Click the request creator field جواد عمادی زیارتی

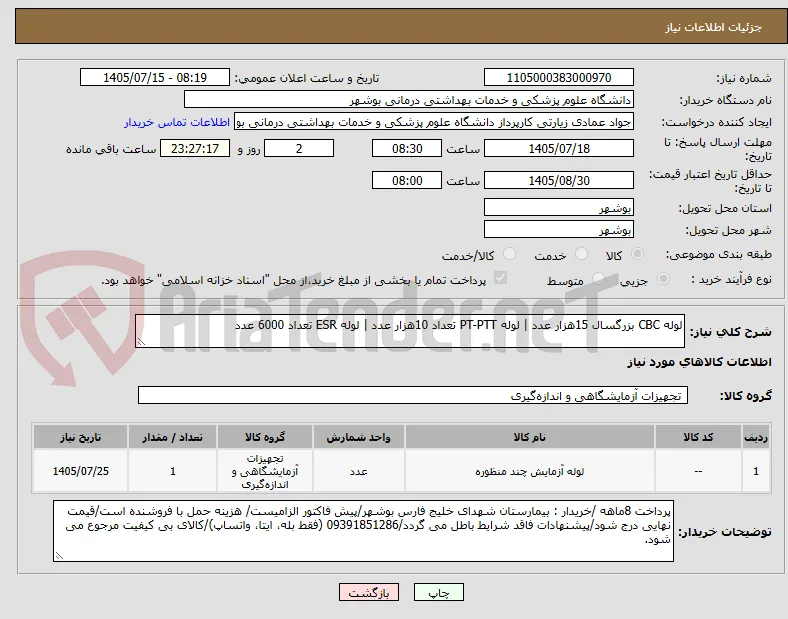tap(434, 122)
